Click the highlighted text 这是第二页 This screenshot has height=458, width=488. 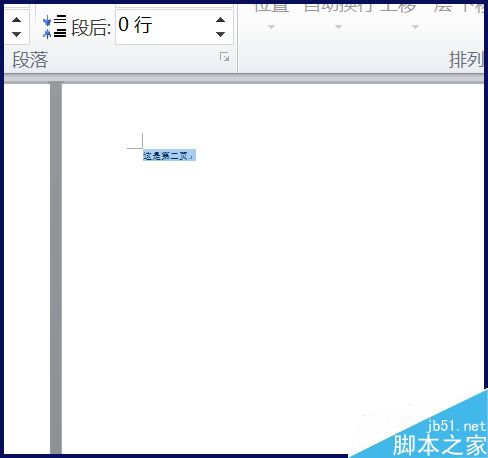[x=169, y=155]
